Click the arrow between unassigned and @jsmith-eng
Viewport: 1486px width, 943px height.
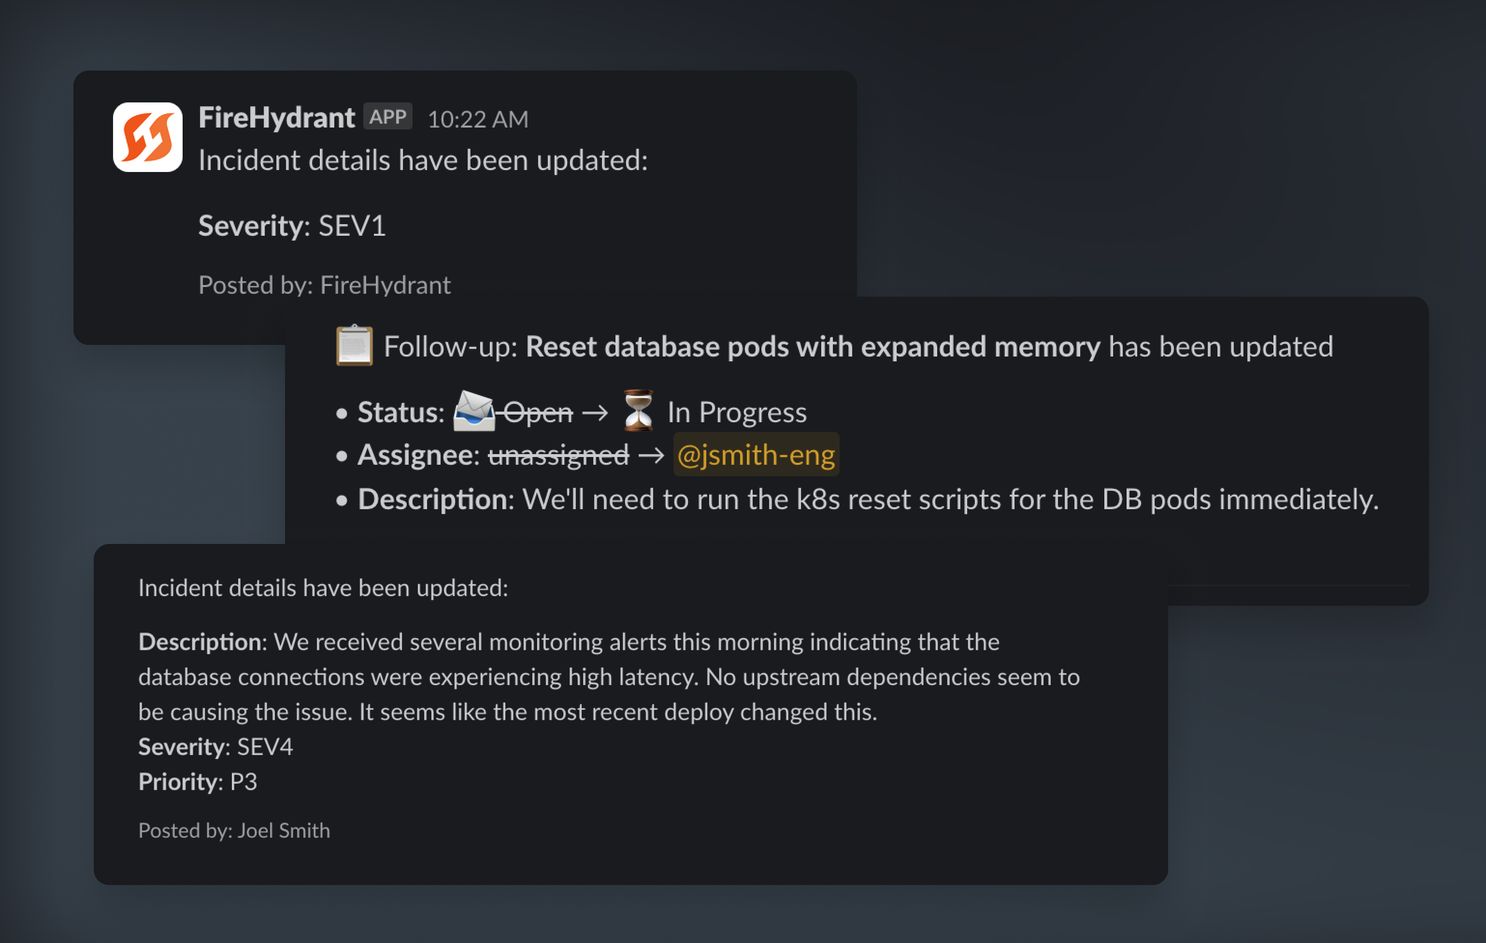(651, 456)
